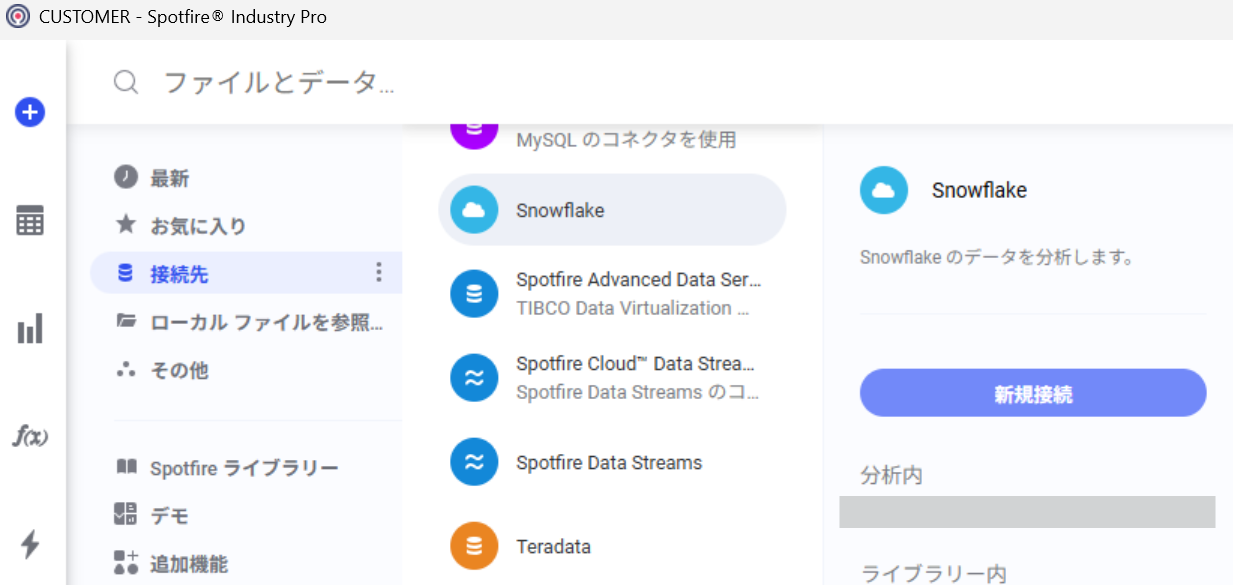
Task: Open the bar chart visualization icon
Action: click(x=30, y=328)
